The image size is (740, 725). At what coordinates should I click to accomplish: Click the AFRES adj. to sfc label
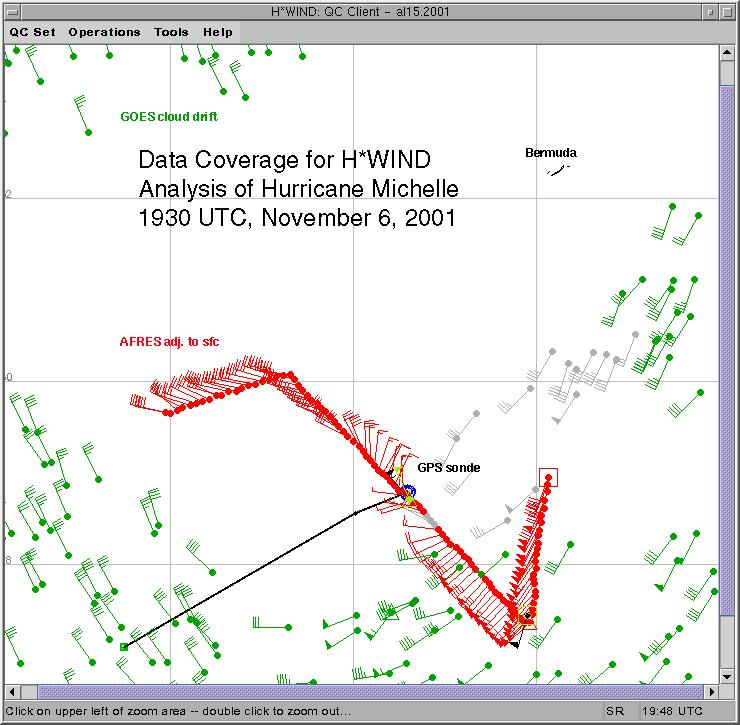(169, 342)
